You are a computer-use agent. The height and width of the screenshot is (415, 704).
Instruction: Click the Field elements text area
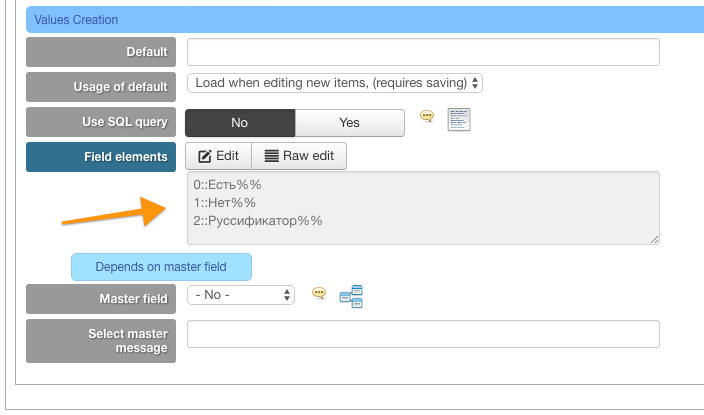423,208
